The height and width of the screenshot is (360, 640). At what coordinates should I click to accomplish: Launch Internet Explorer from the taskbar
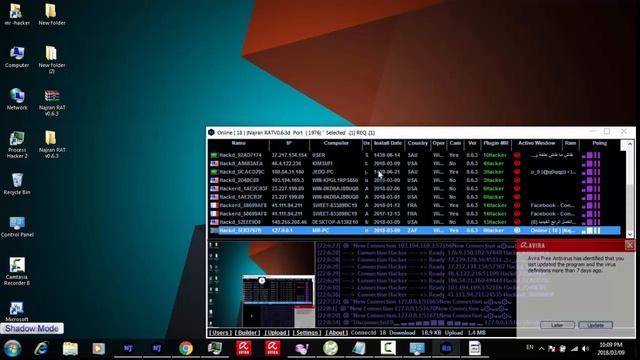pos(41,349)
